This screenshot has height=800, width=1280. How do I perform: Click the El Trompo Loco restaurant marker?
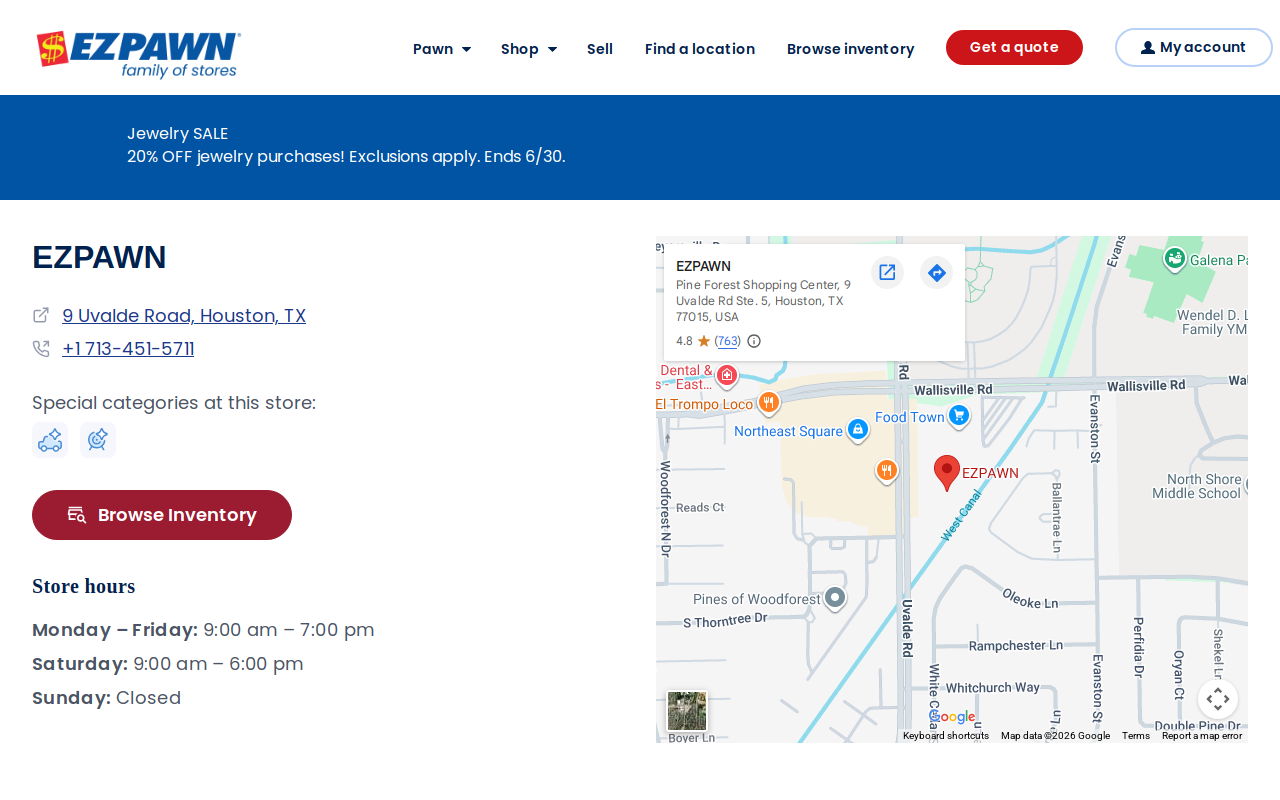click(768, 403)
